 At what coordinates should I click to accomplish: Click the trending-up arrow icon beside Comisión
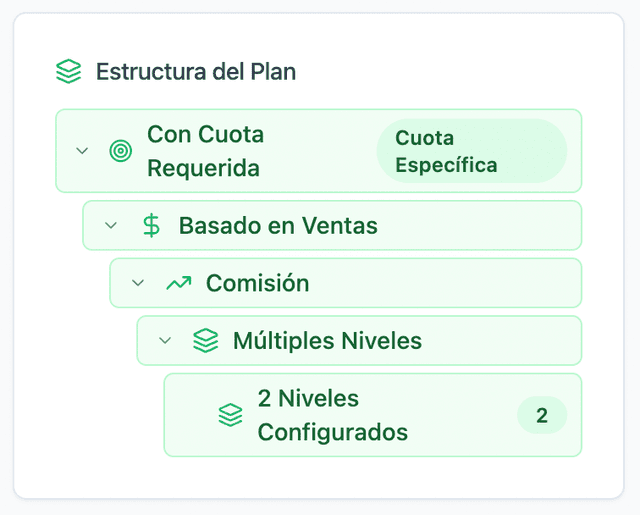pos(178,283)
